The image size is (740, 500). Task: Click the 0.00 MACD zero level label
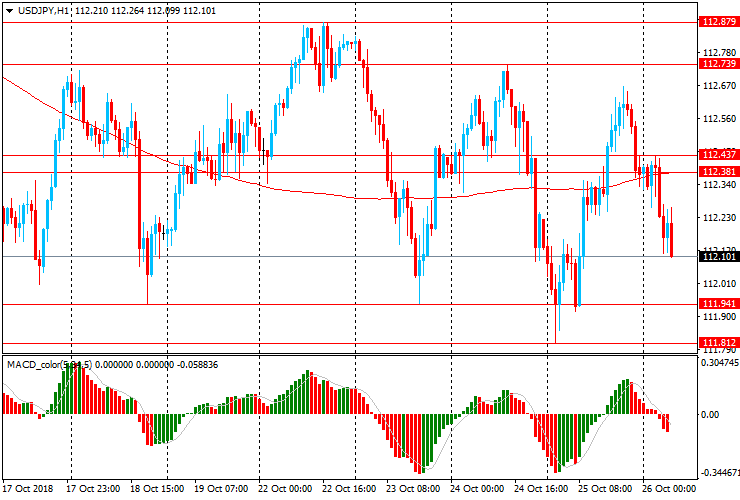tap(710, 415)
